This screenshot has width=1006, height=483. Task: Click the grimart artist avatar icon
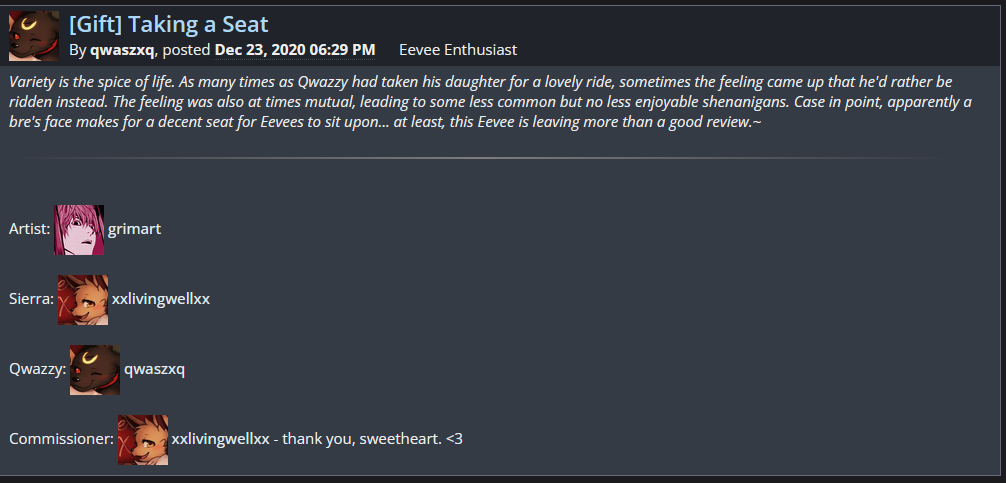click(x=79, y=230)
